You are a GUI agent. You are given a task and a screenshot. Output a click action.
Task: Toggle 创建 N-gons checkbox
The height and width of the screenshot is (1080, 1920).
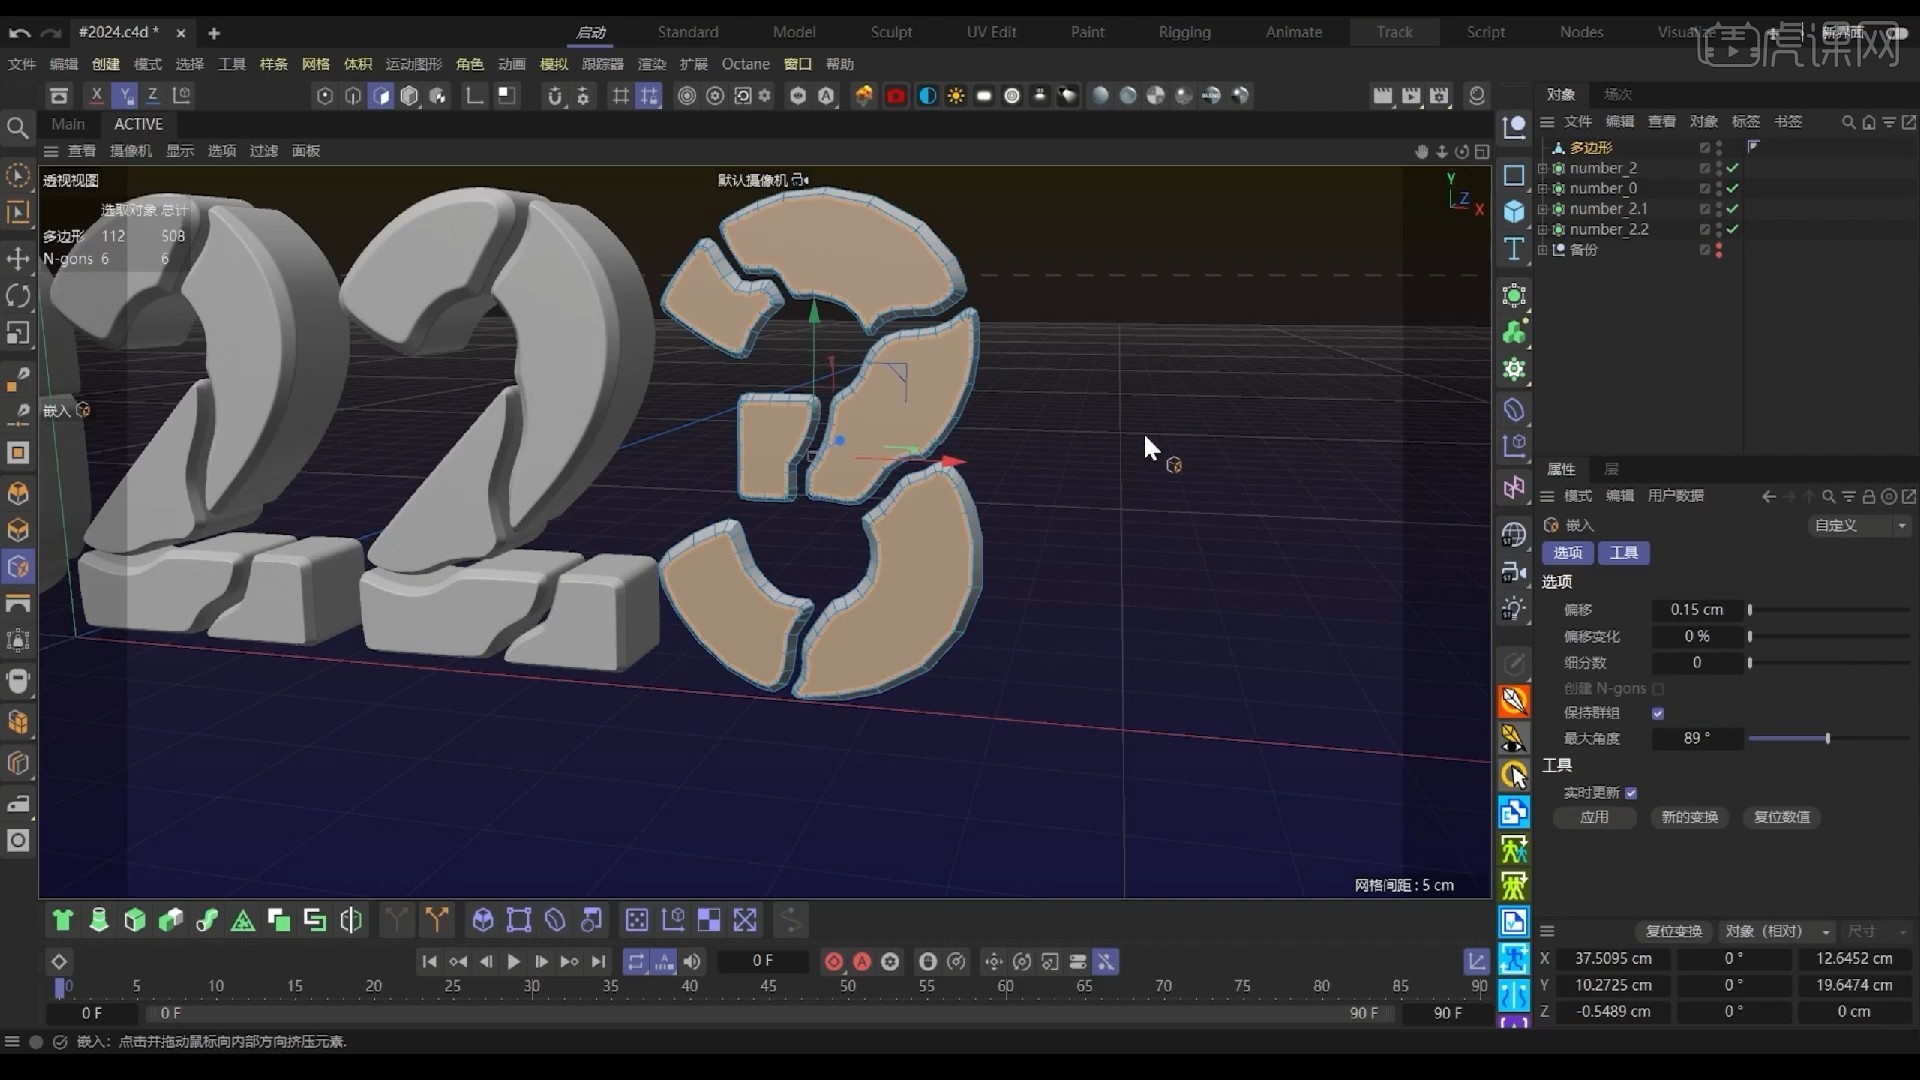coord(1658,689)
